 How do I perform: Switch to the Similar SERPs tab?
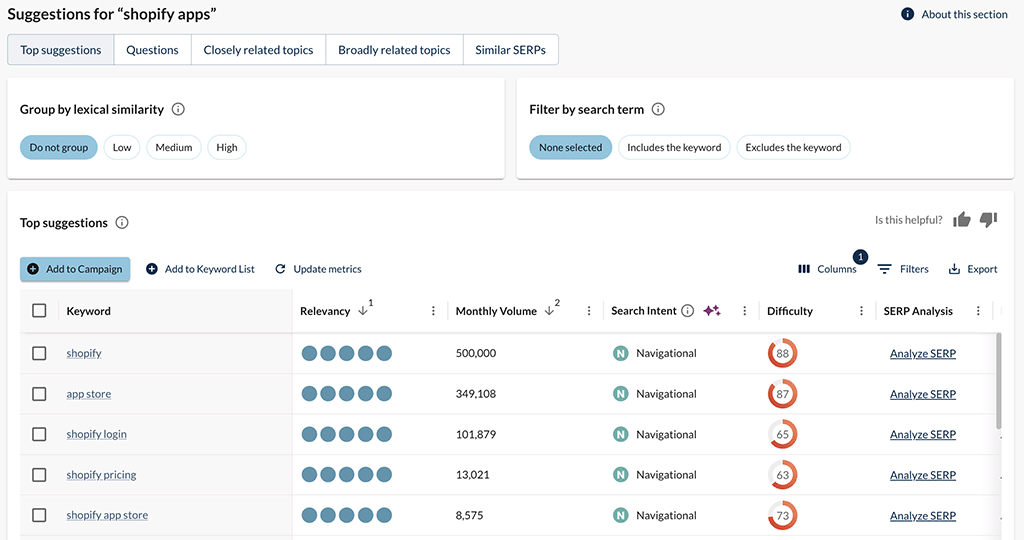(x=511, y=50)
